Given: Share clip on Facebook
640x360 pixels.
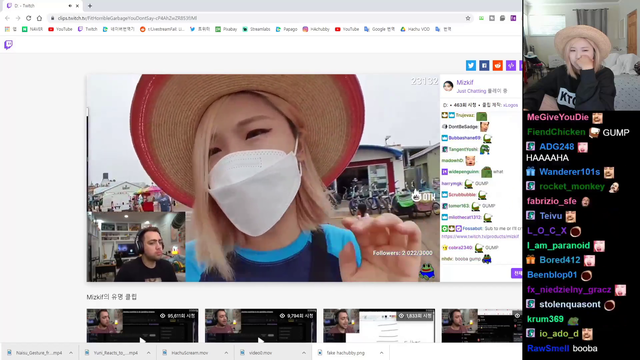Looking at the screenshot, I should click(484, 65).
